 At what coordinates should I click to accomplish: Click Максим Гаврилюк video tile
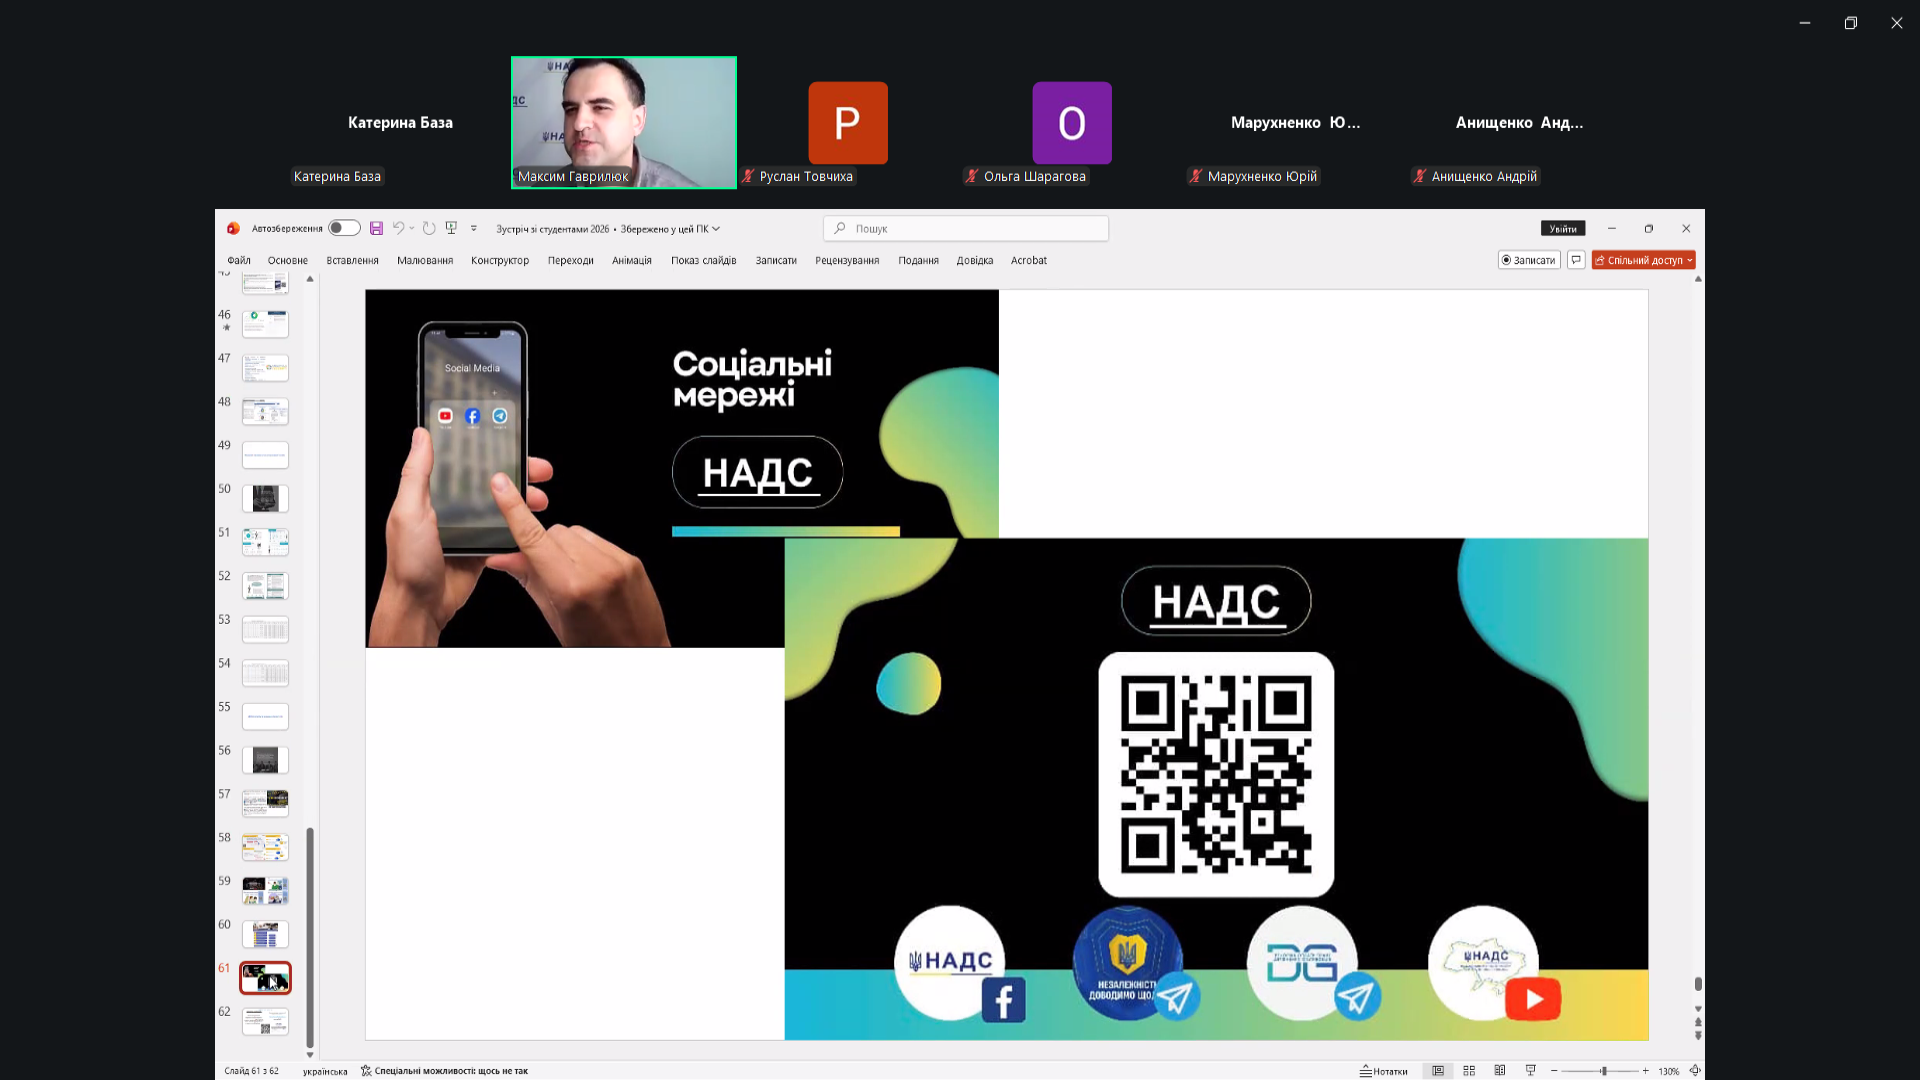(x=624, y=122)
